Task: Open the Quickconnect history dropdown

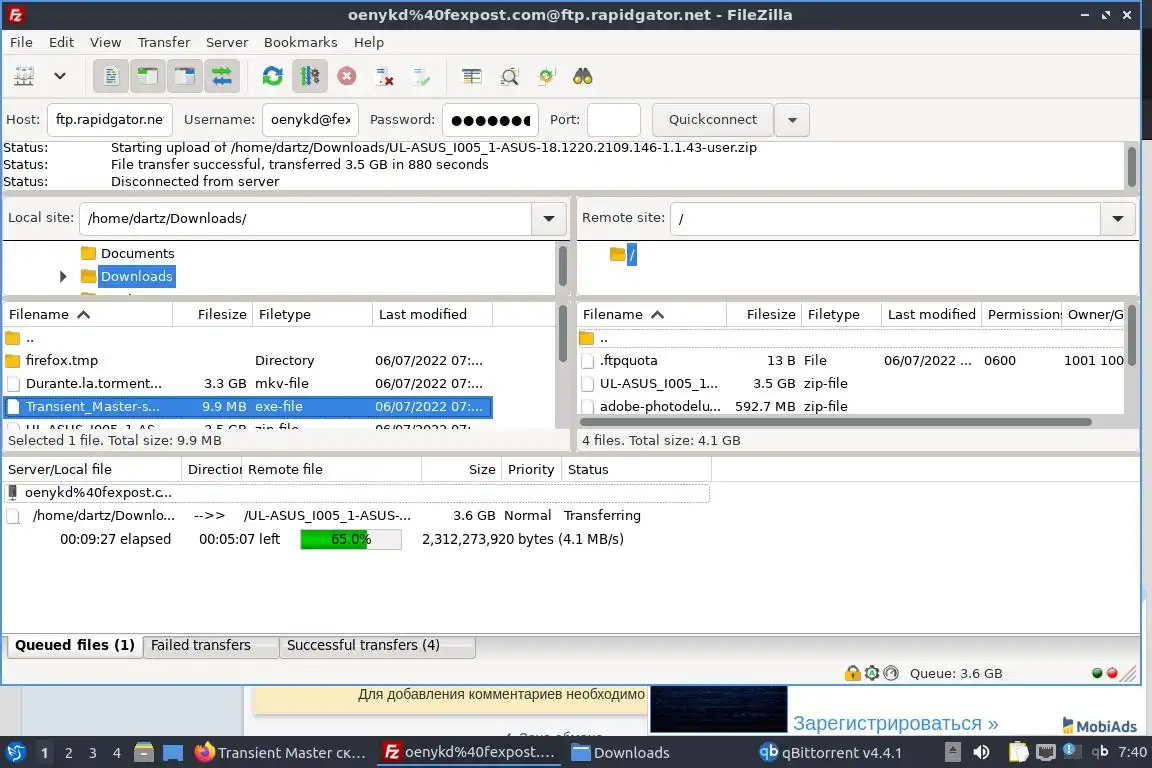Action: coord(792,119)
